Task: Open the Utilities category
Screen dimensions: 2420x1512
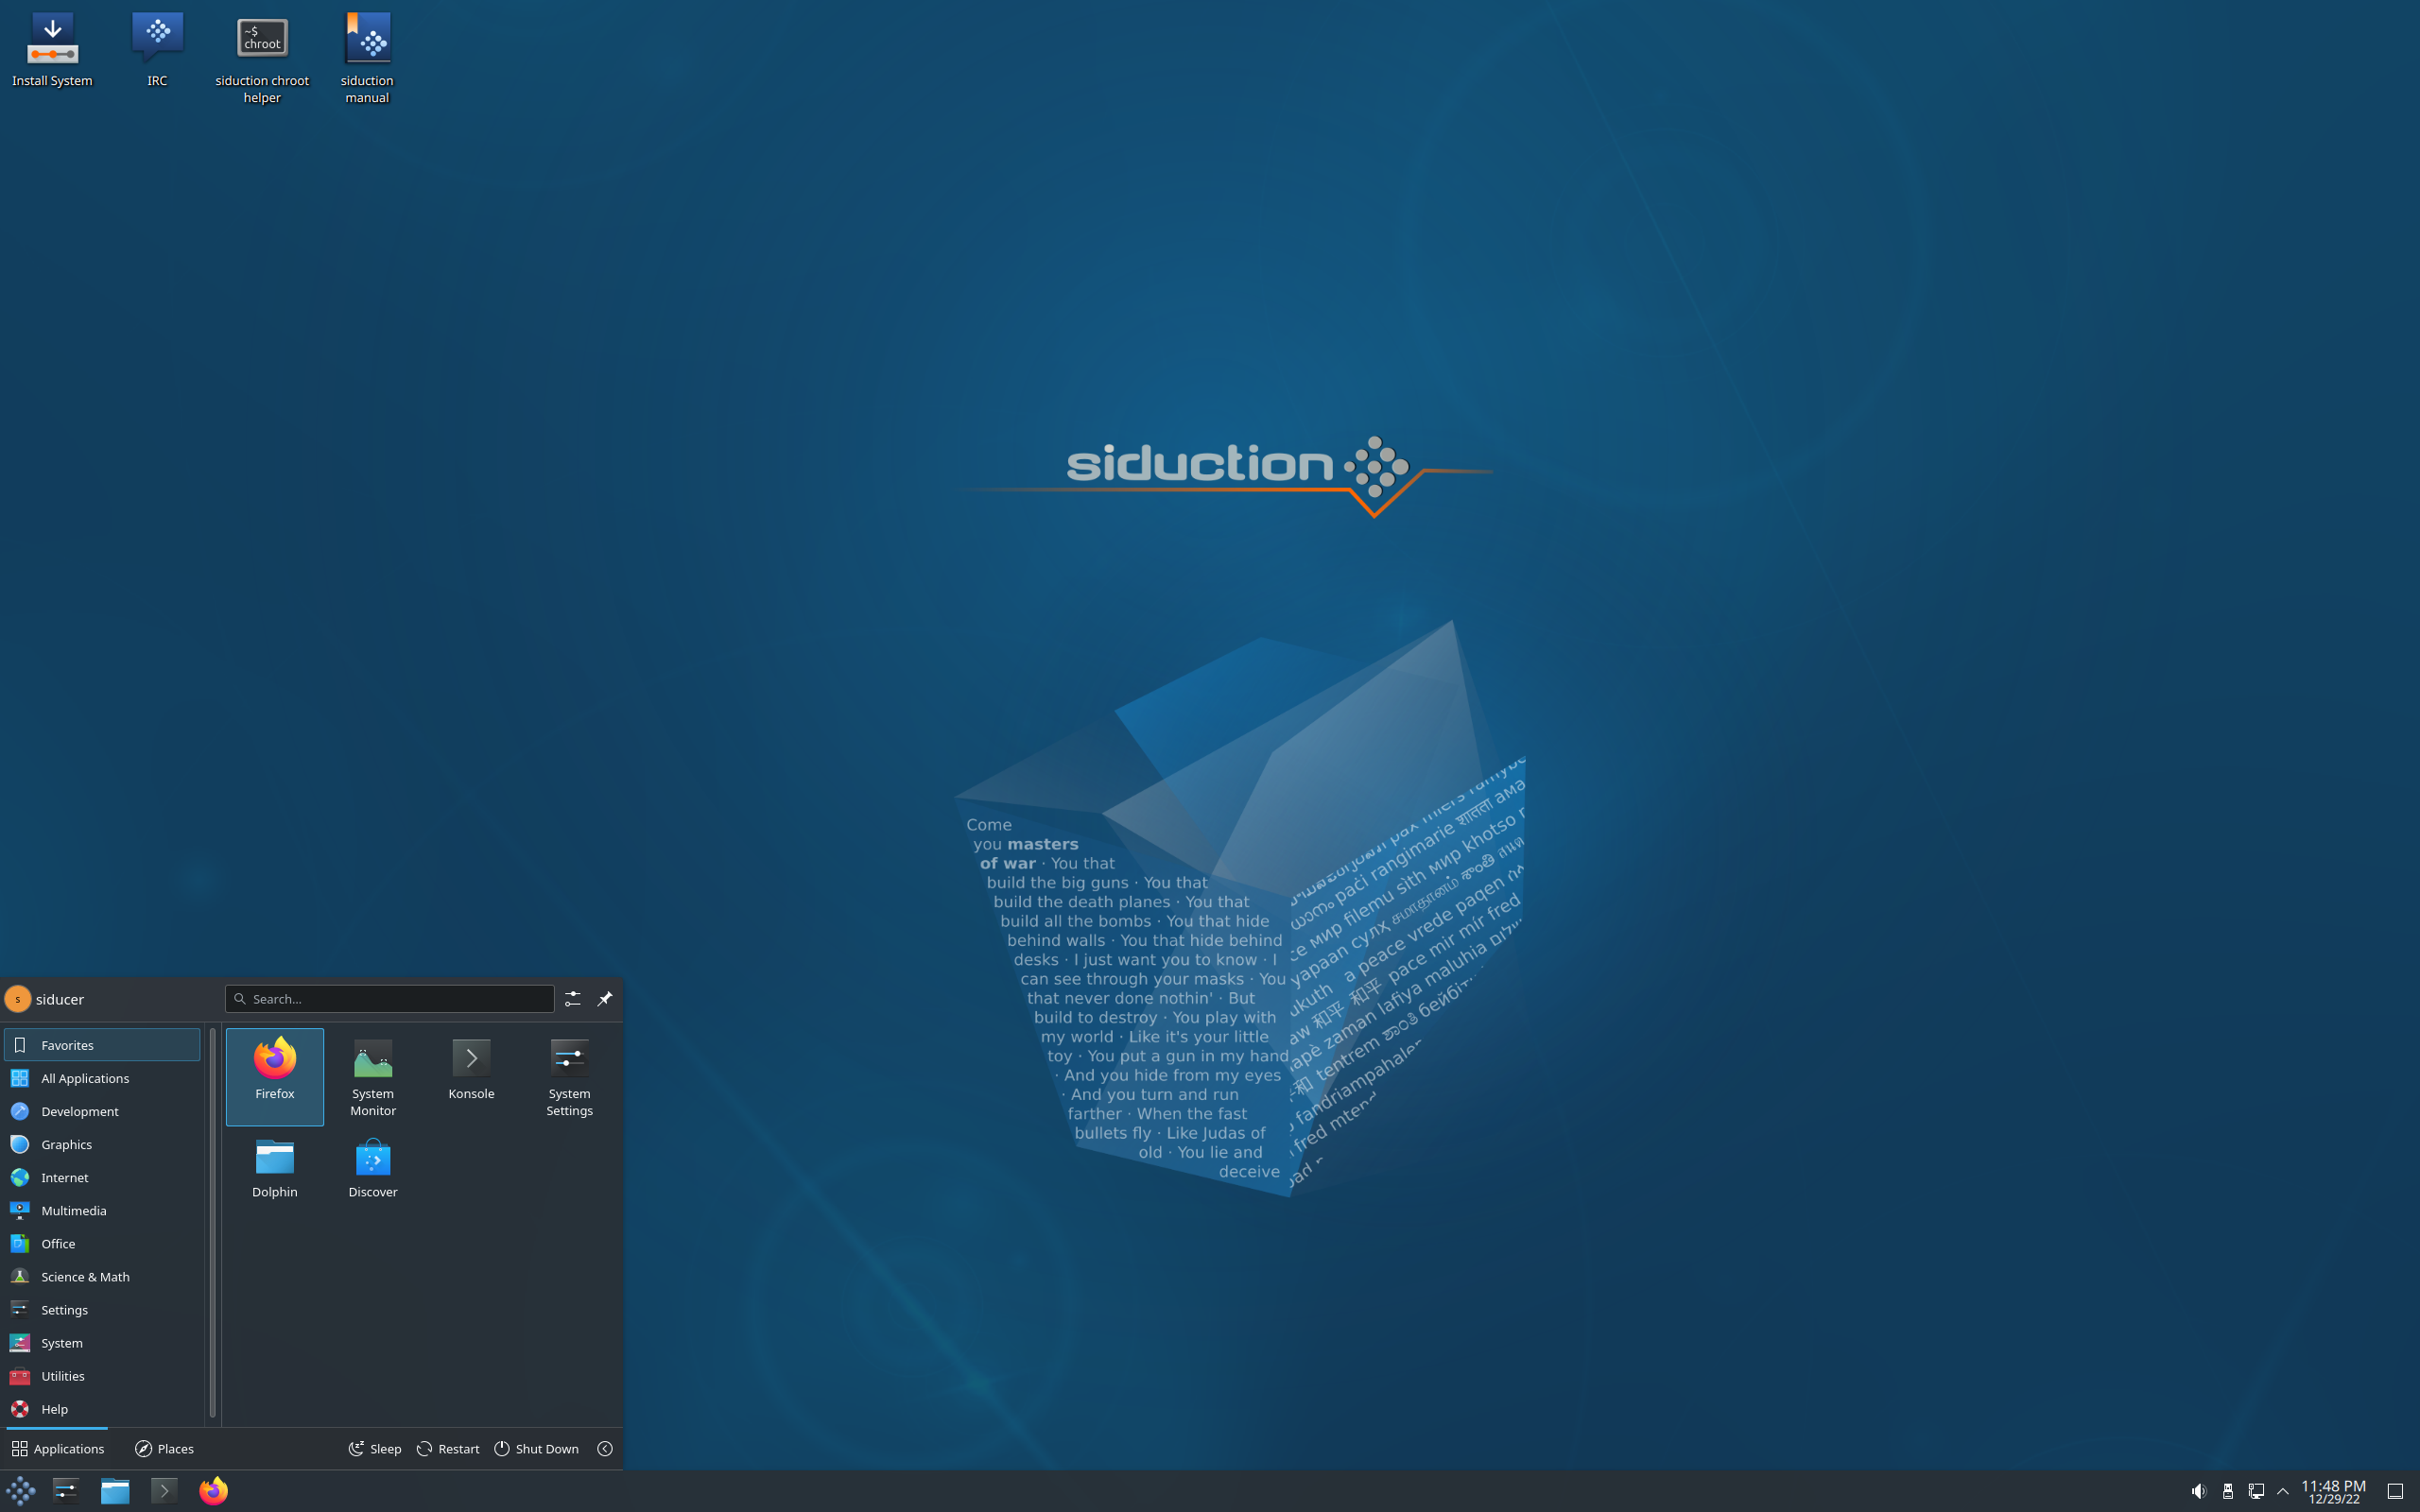Action: [x=102, y=1376]
